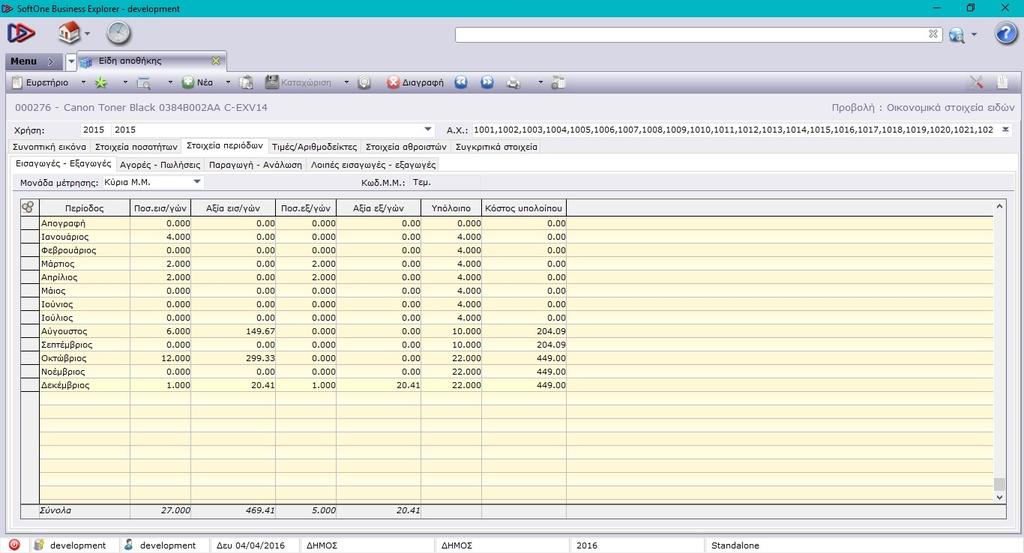The image size is (1024, 553).
Task: Open the Στοιχεία αθροιστών tab
Action: coord(406,147)
